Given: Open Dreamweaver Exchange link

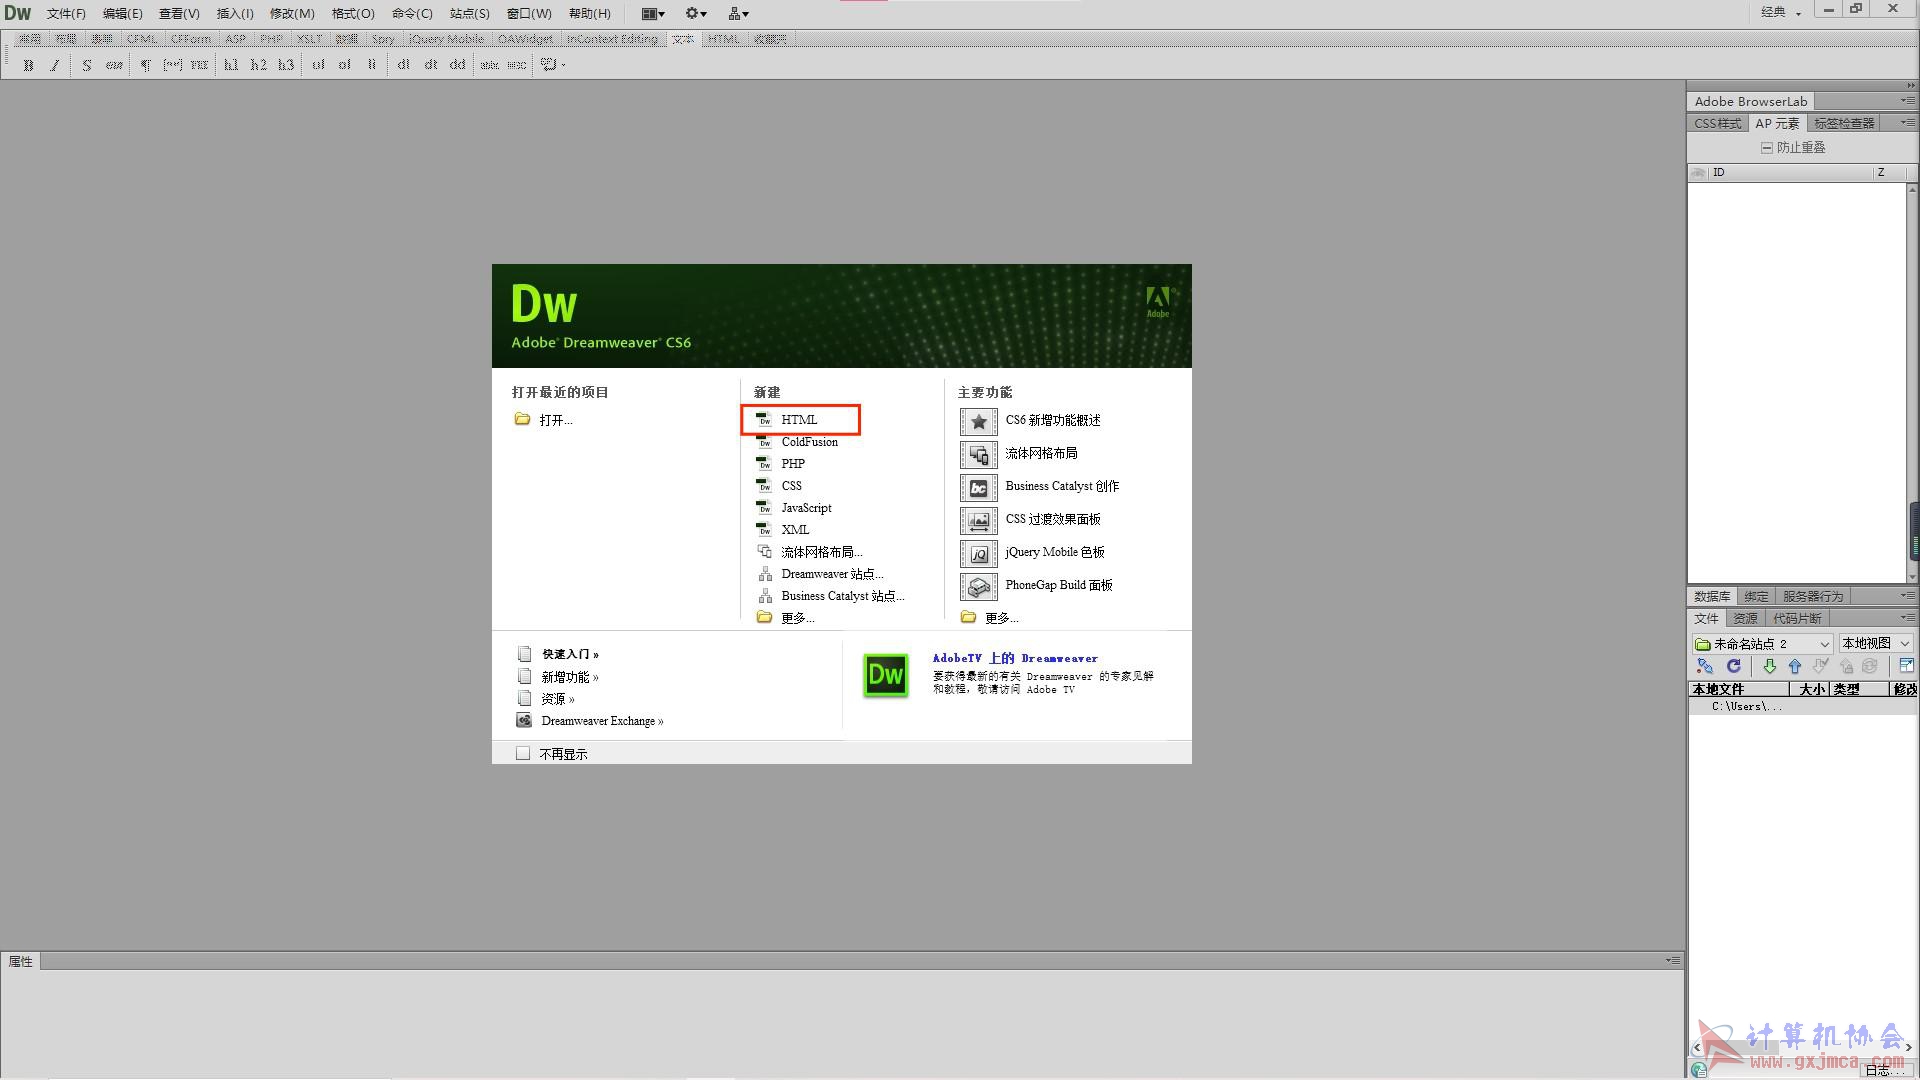Looking at the screenshot, I should (x=602, y=721).
